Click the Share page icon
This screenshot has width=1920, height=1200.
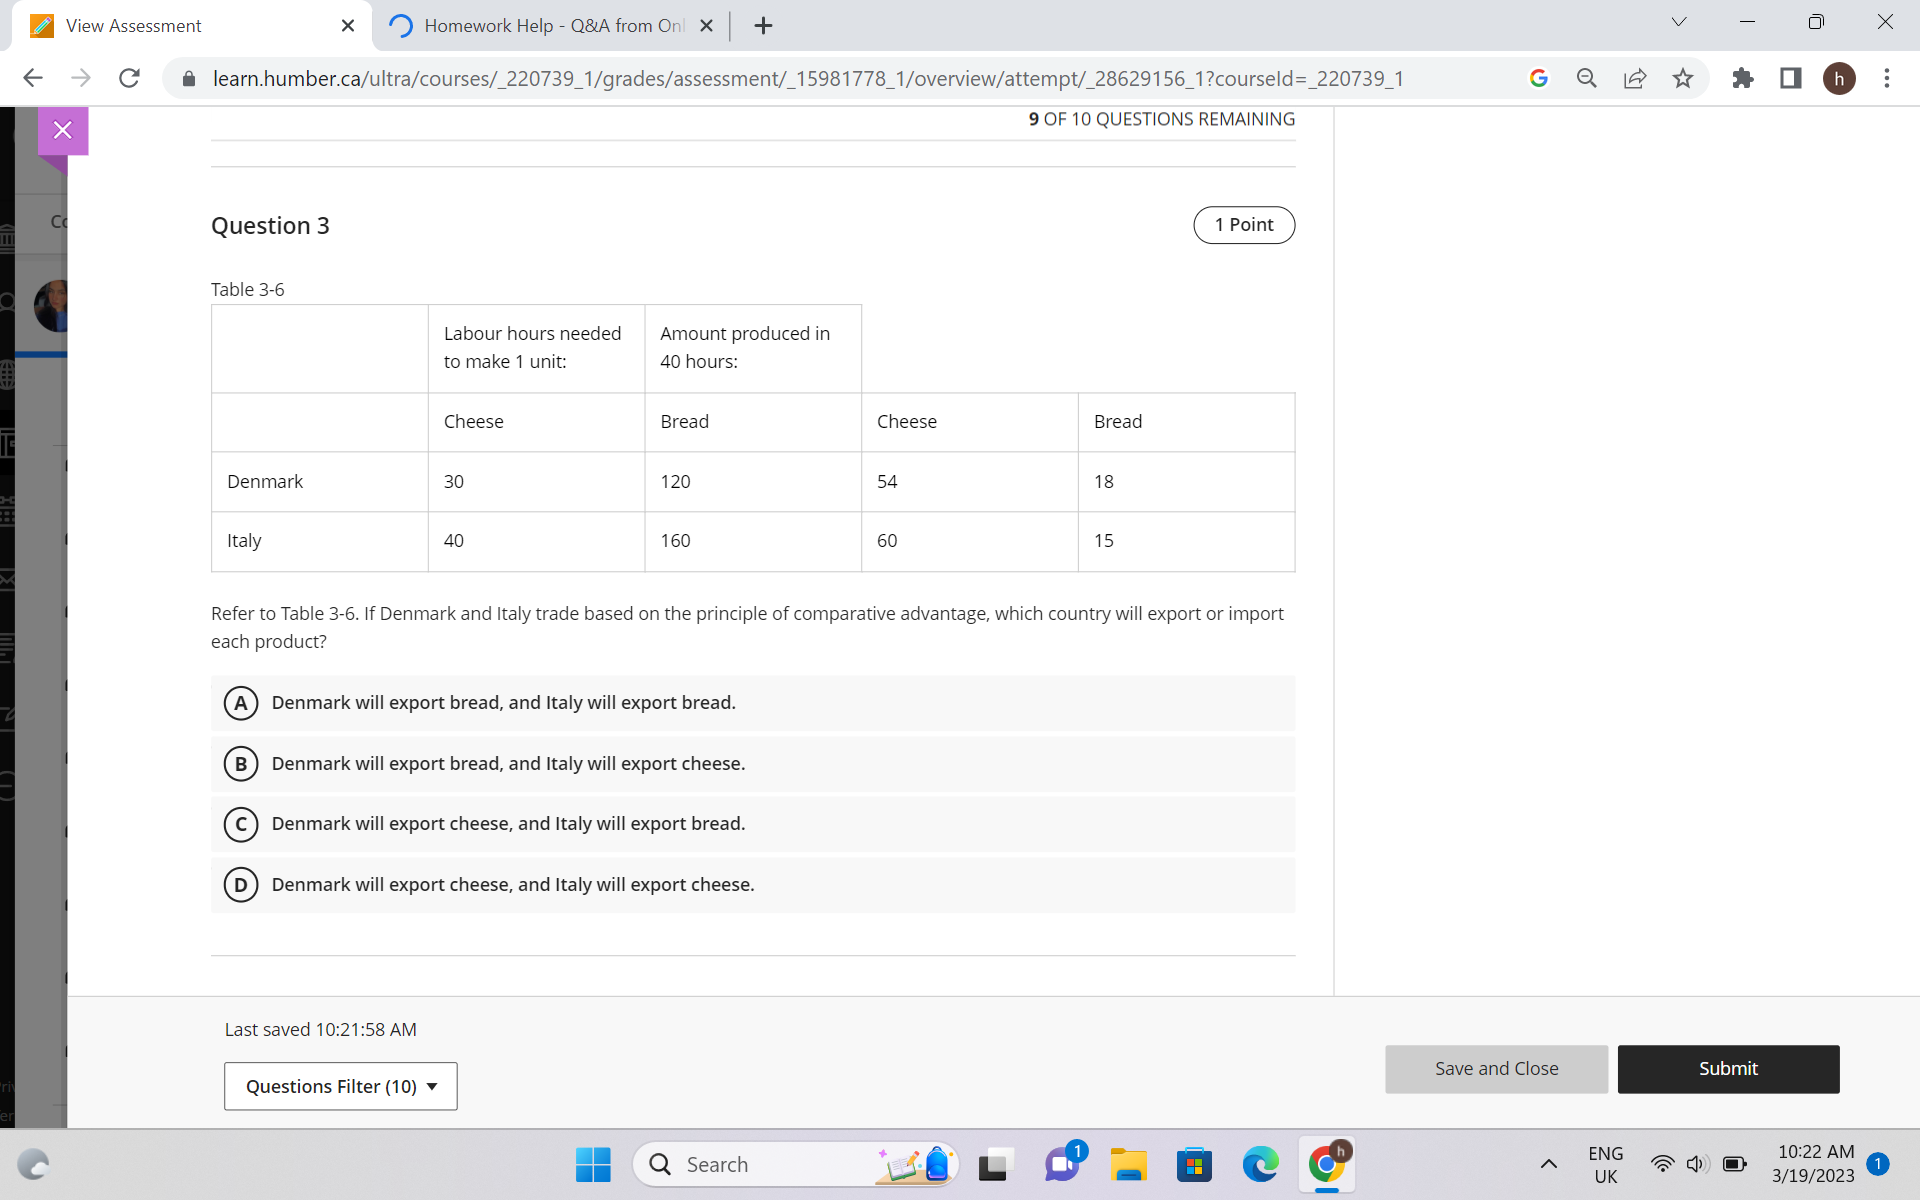coord(1635,78)
